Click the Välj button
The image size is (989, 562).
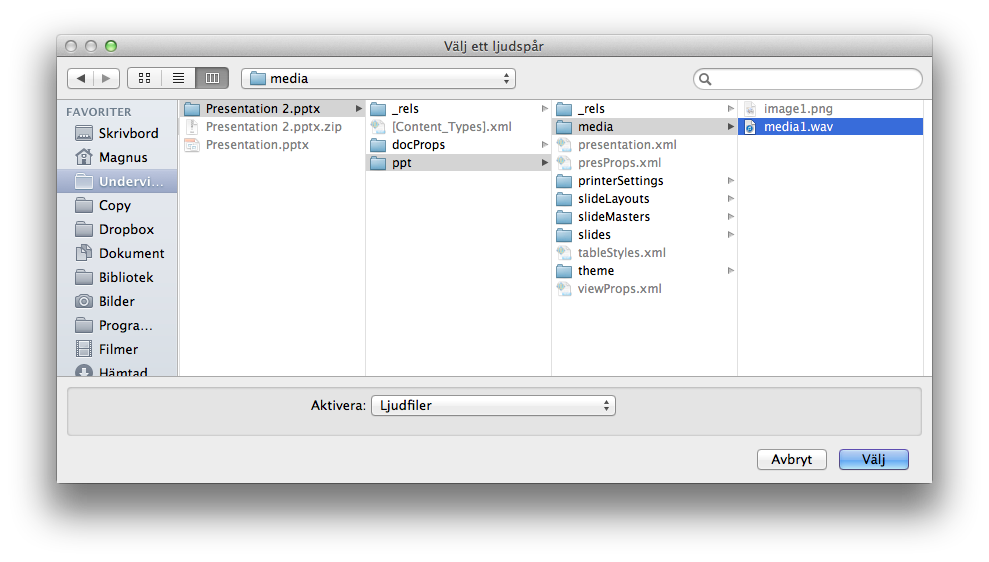pyautogui.click(x=873, y=459)
